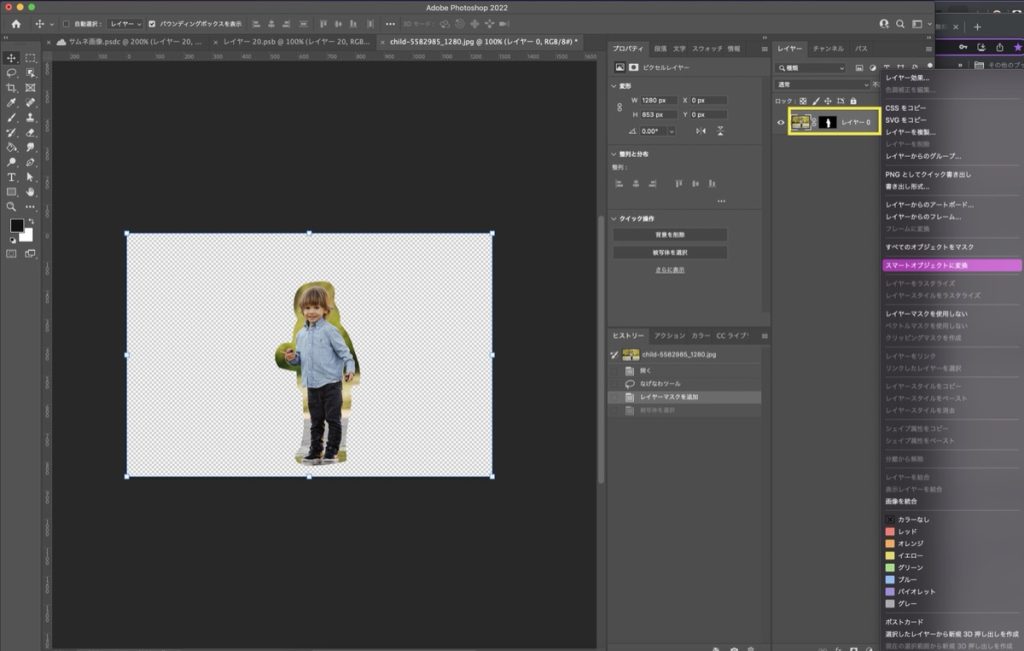This screenshot has height=651, width=1024.
Task: Flip vertically in the Properties panel
Action: [x=720, y=131]
